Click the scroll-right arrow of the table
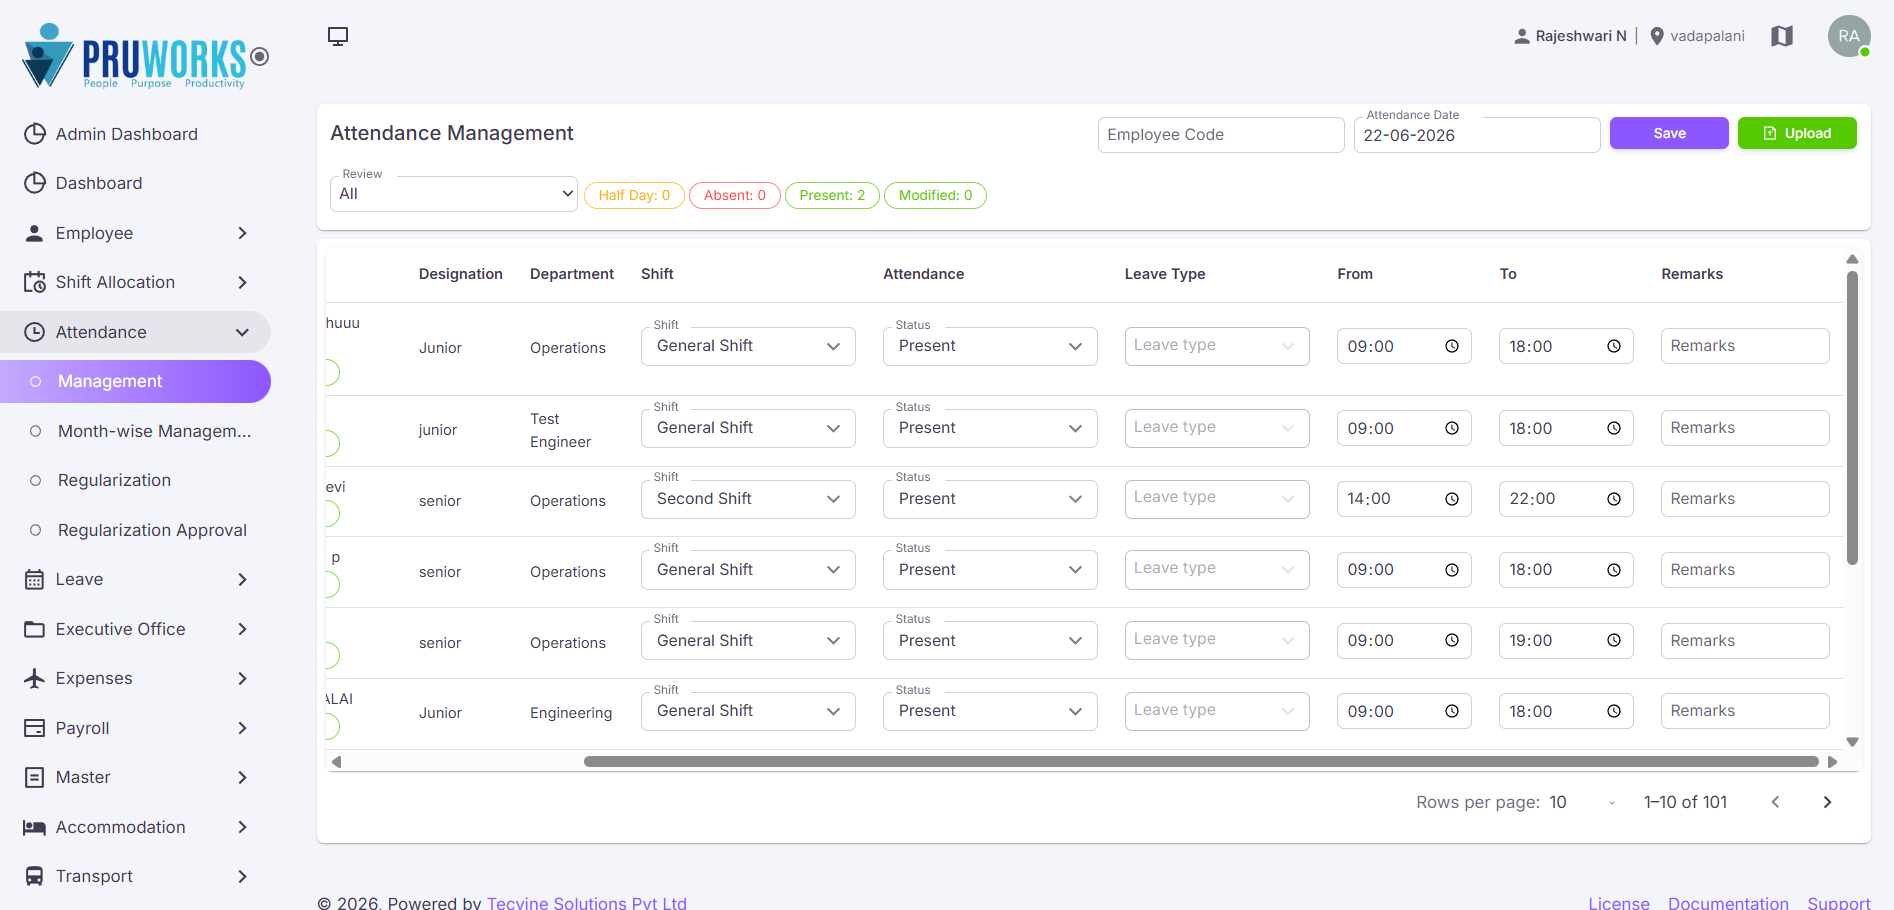This screenshot has height=910, width=1894. pos(1832,761)
